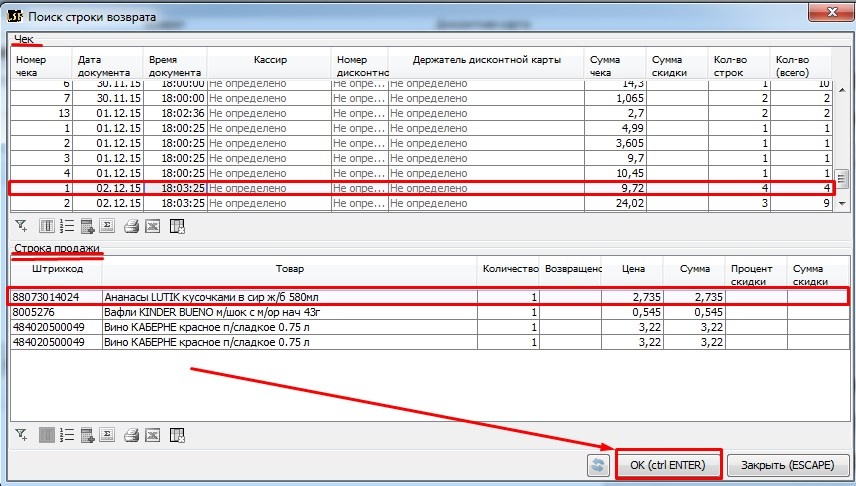Select receipt row with sum 24,02
This screenshot has height=486, width=856.
[x=400, y=203]
